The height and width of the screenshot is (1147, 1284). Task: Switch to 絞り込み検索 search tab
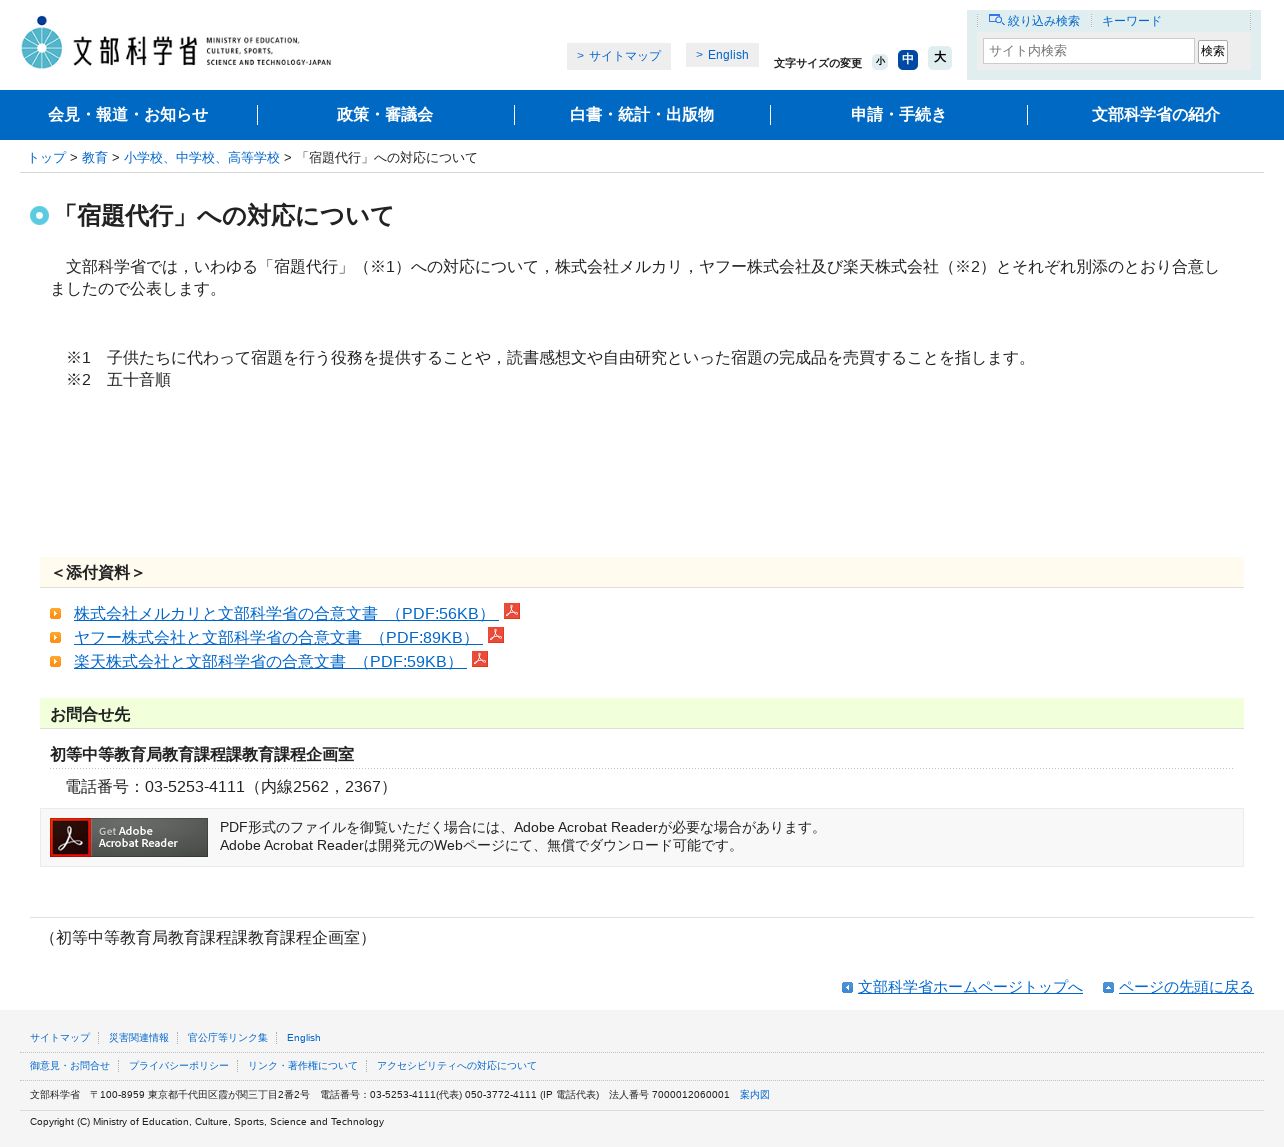[1034, 21]
